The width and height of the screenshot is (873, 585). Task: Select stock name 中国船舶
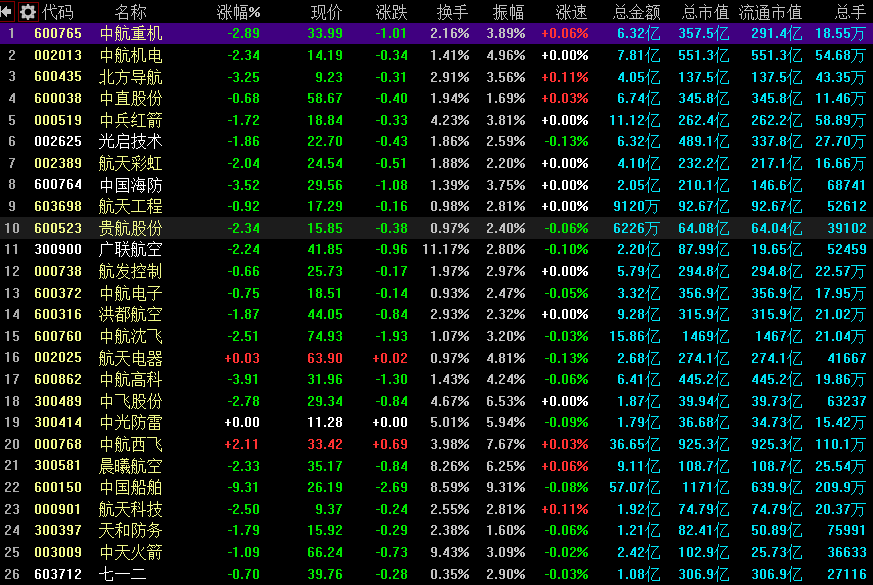pos(131,487)
